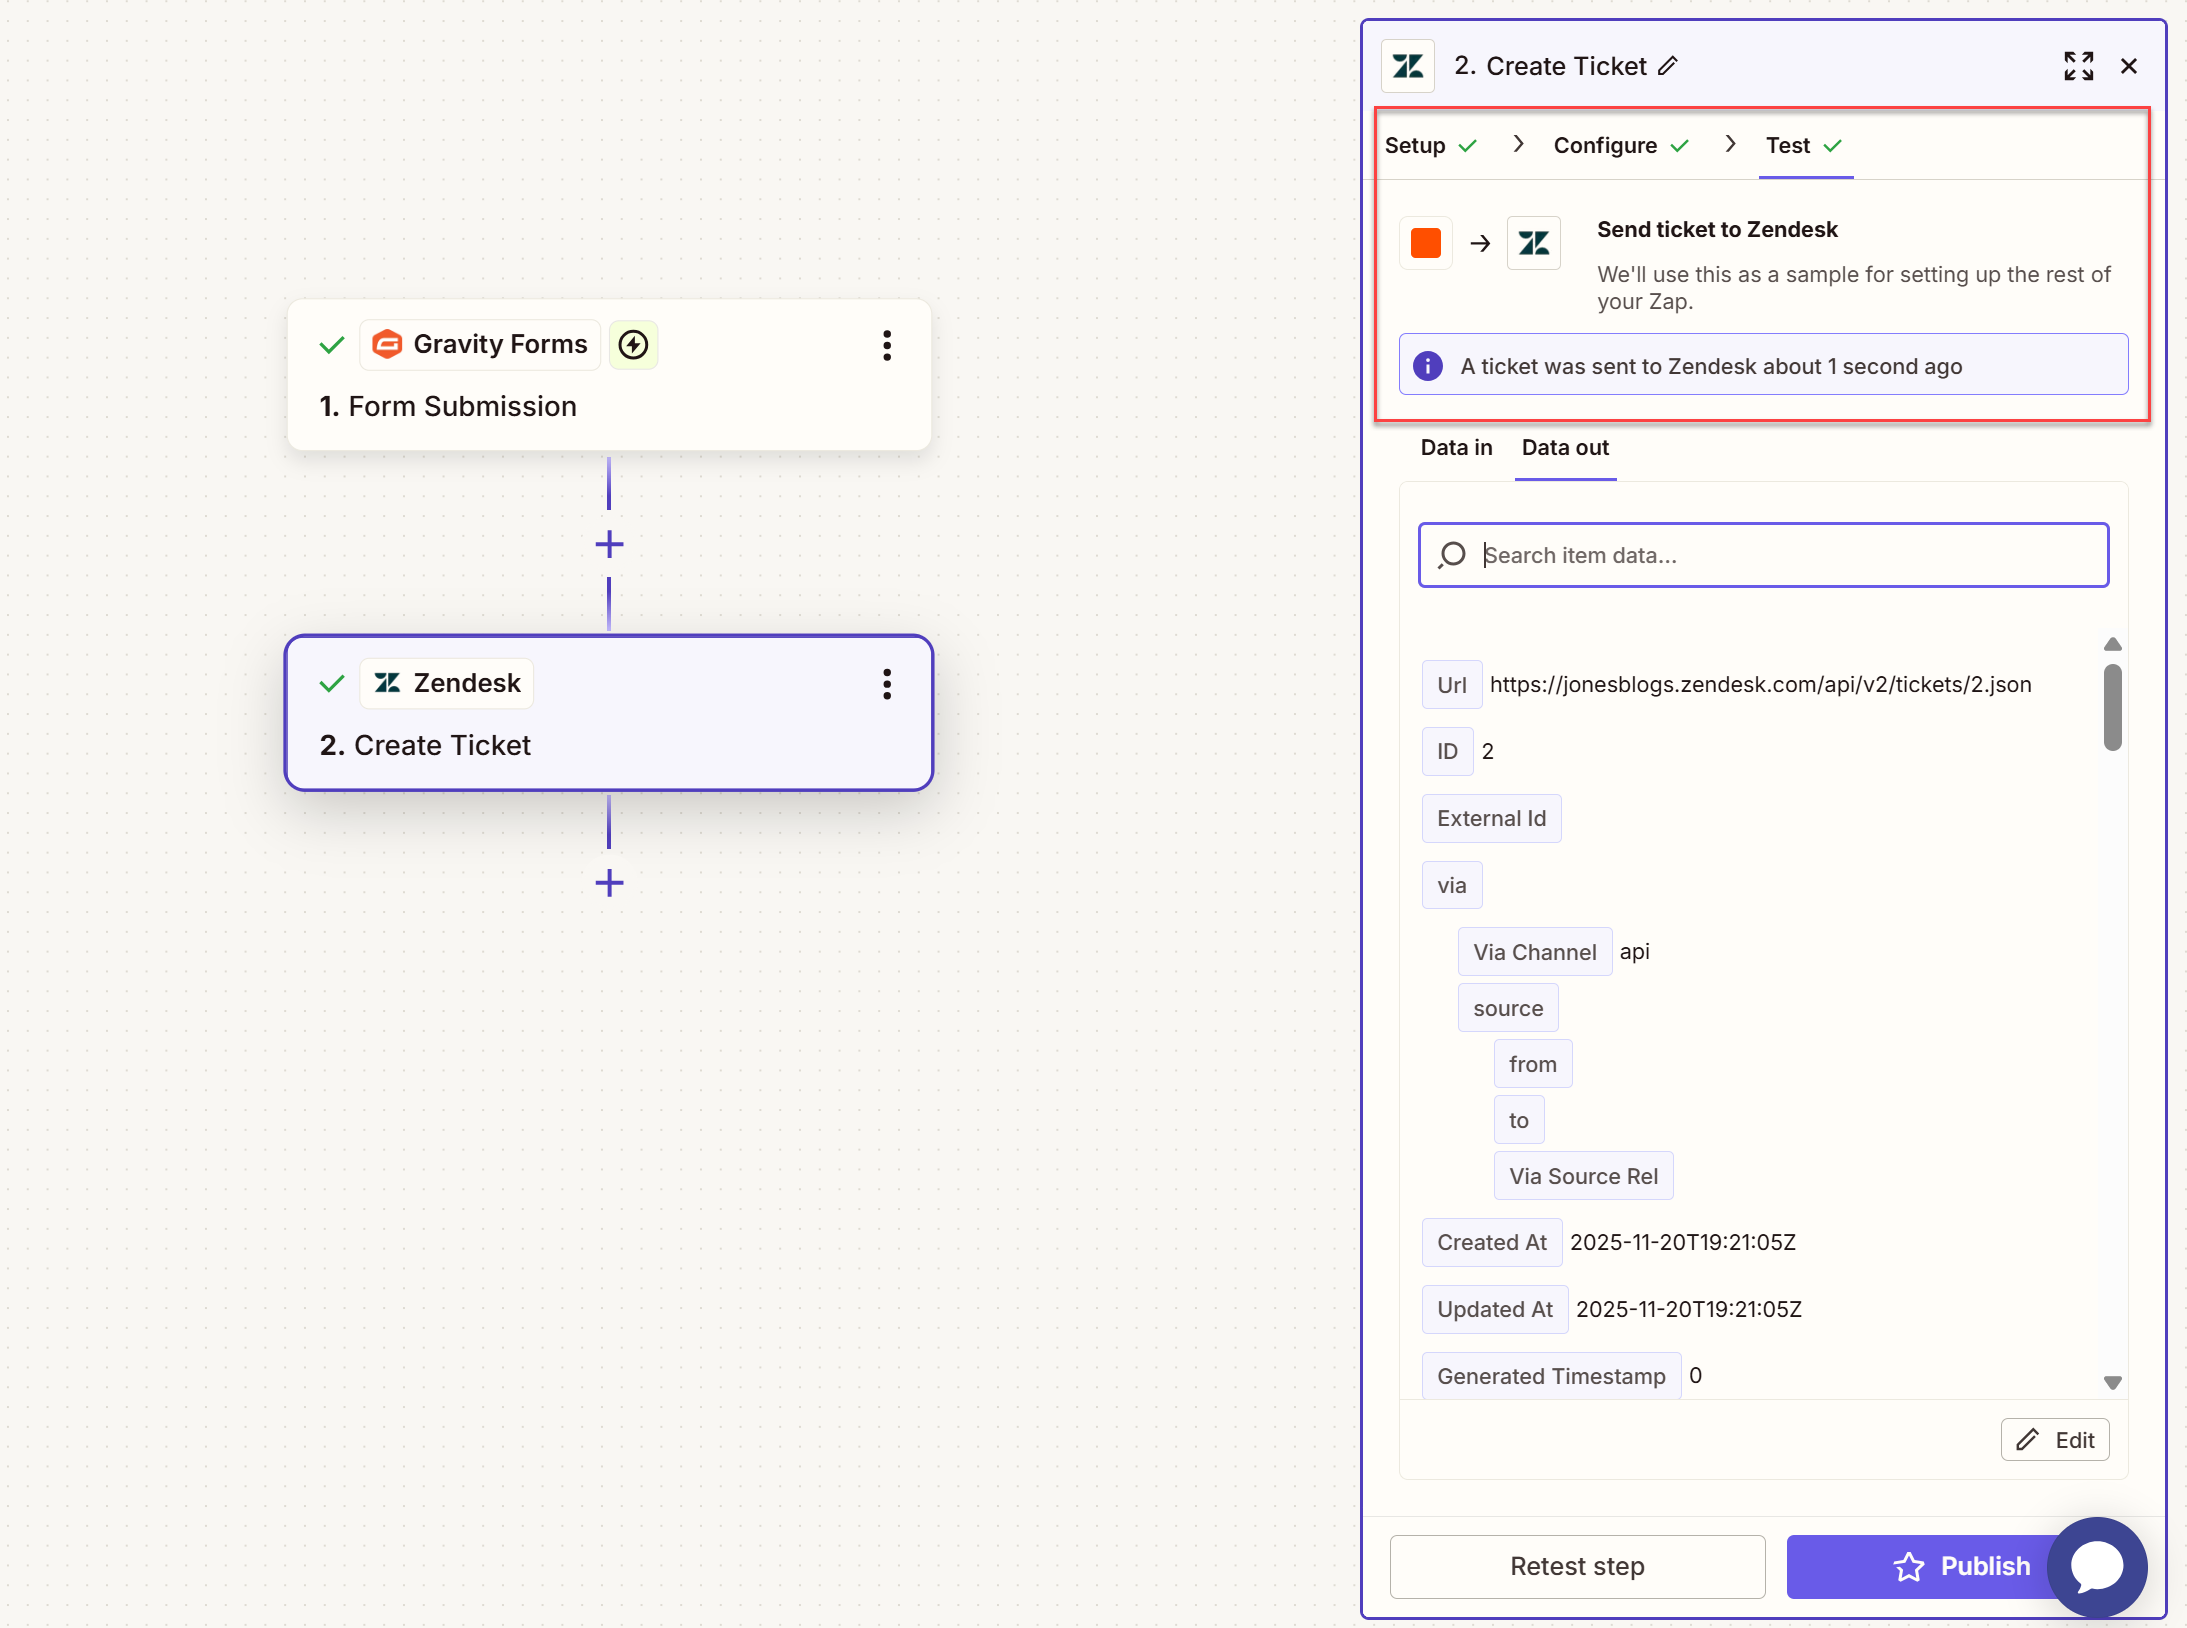Open the chat support bubble
The height and width of the screenshot is (1628, 2187).
(2097, 1566)
